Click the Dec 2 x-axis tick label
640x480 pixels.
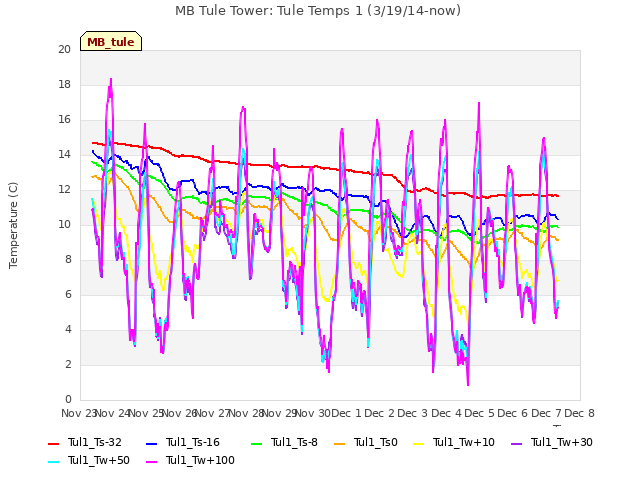(x=380, y=413)
